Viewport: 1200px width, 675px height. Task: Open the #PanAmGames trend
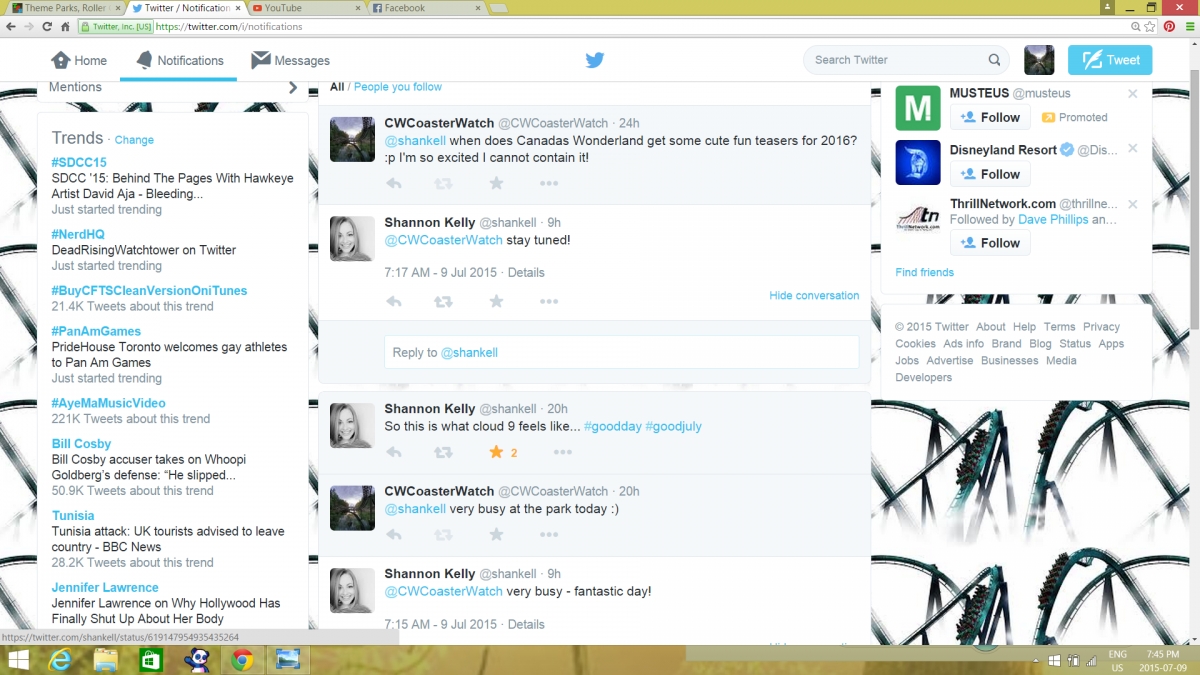pos(96,331)
